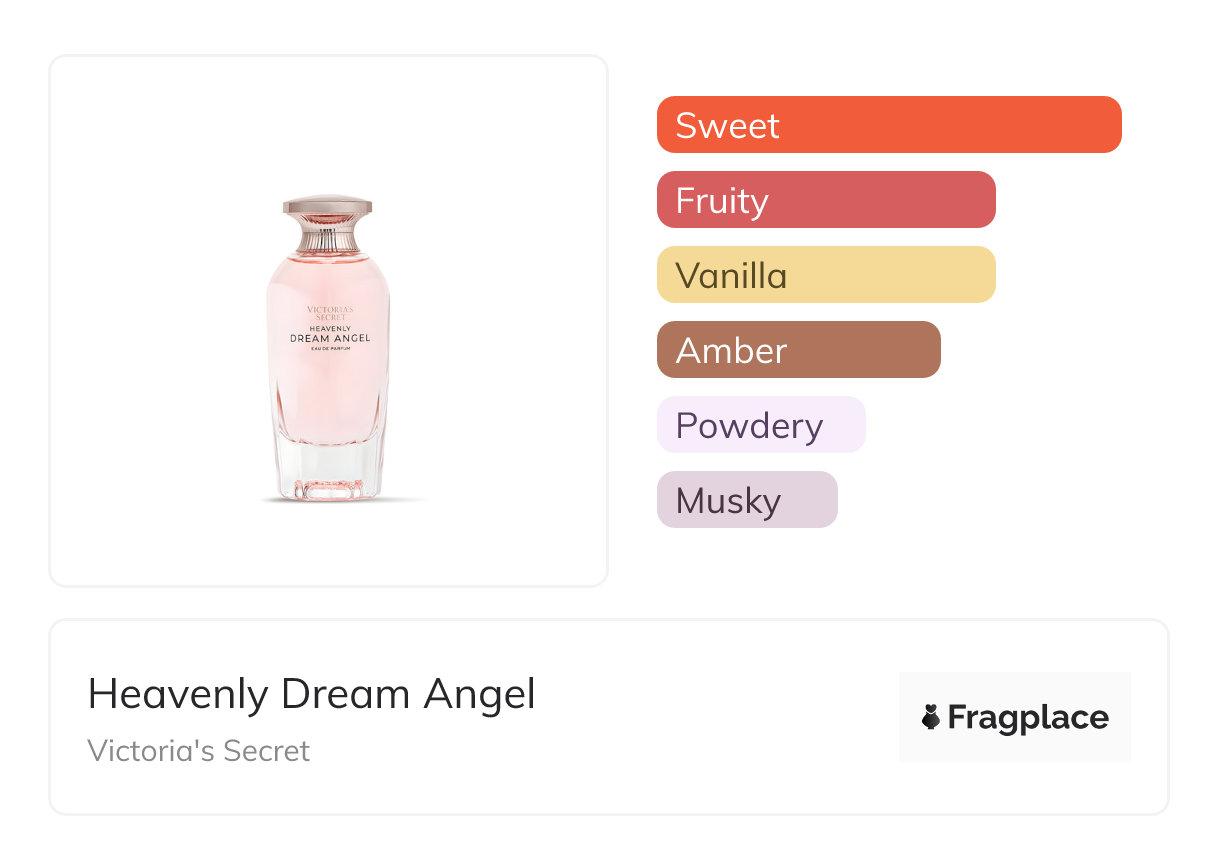The height and width of the screenshot is (864, 1218).
Task: Select the mauve Musky accord bar
Action: point(746,500)
